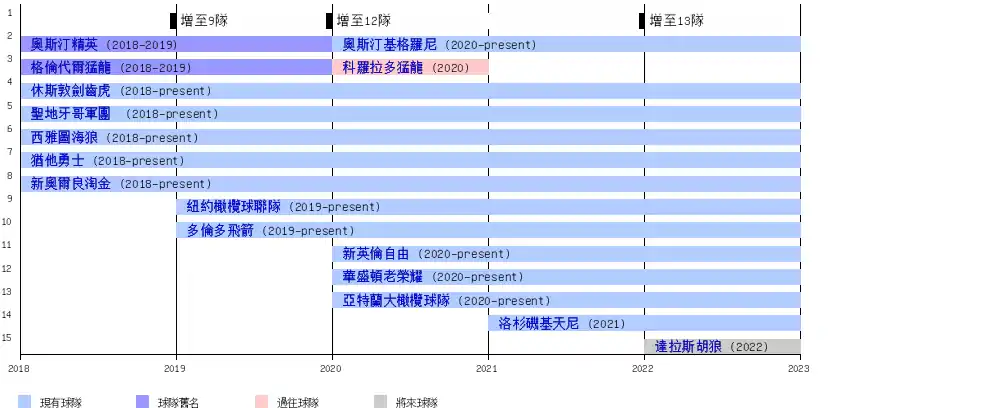Open the 科羅拉多猛龍 team link
1000x408 pixels.
click(383, 68)
